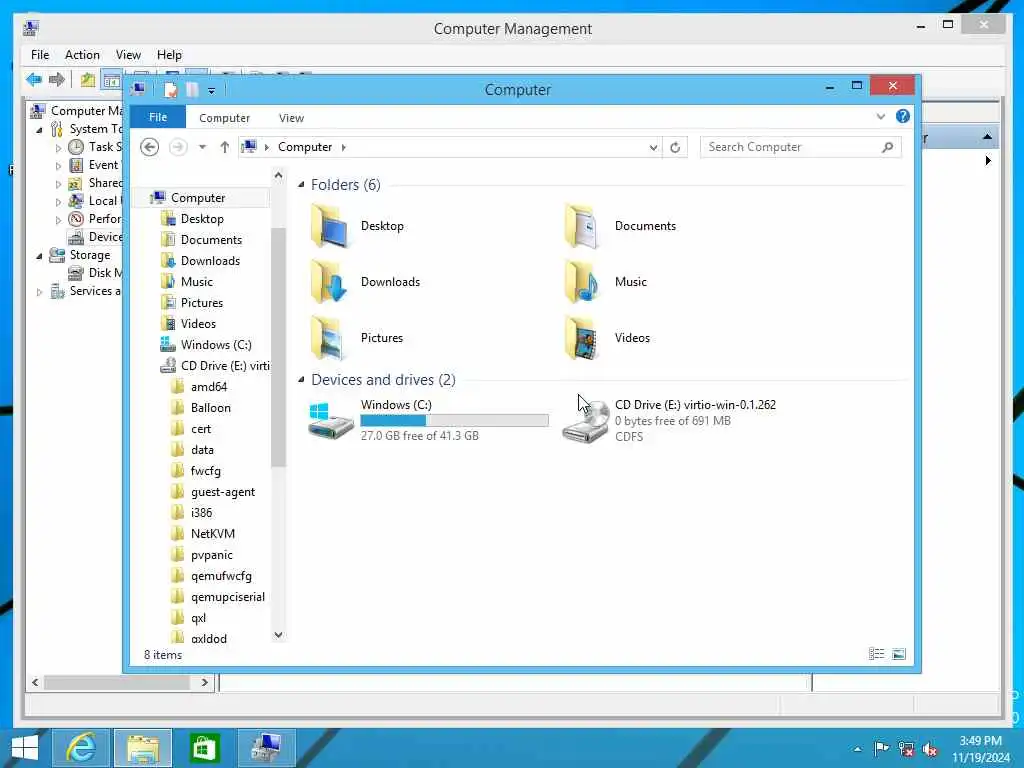1024x768 pixels.
Task: Click the muted speaker tray icon
Action: [x=930, y=749]
